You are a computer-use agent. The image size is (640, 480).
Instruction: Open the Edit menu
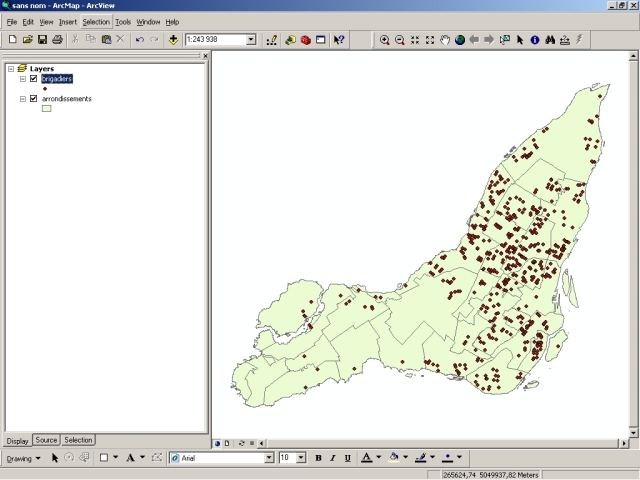(28, 22)
